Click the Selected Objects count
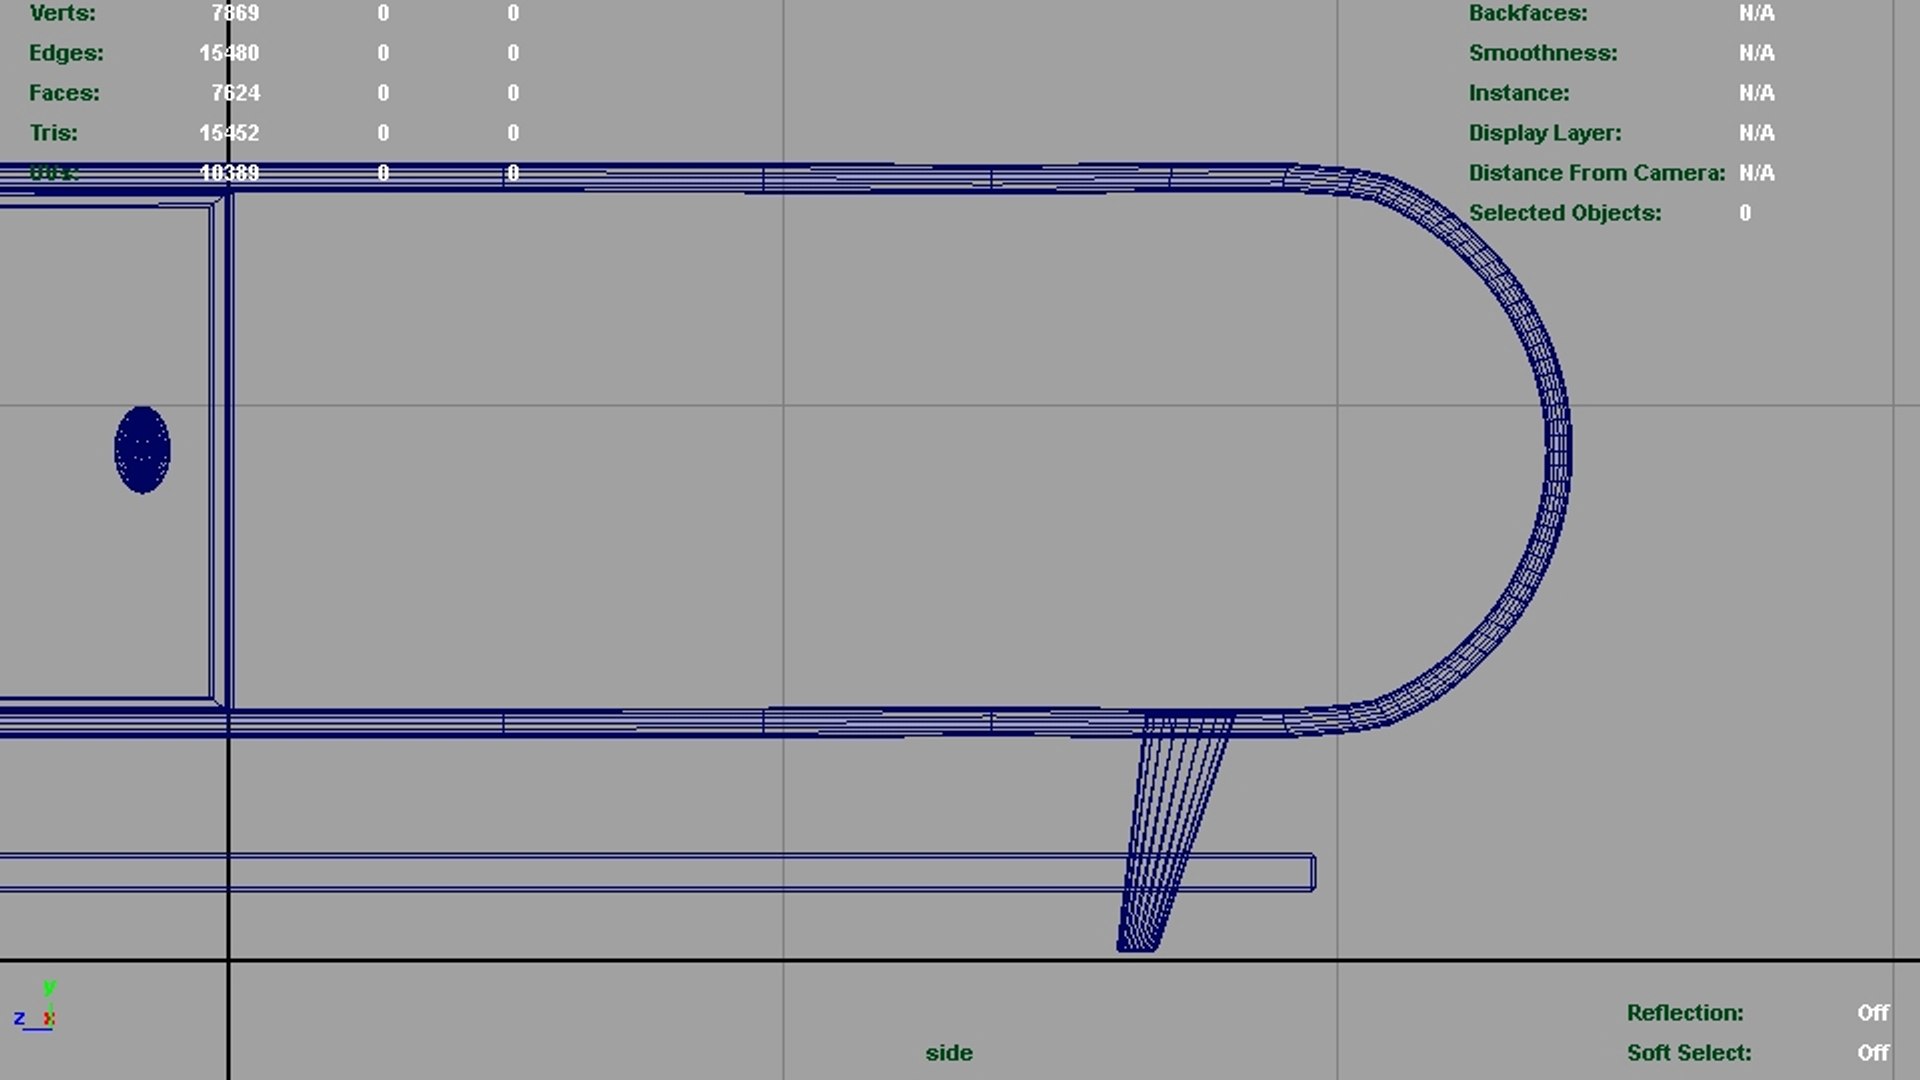 pyautogui.click(x=1744, y=213)
